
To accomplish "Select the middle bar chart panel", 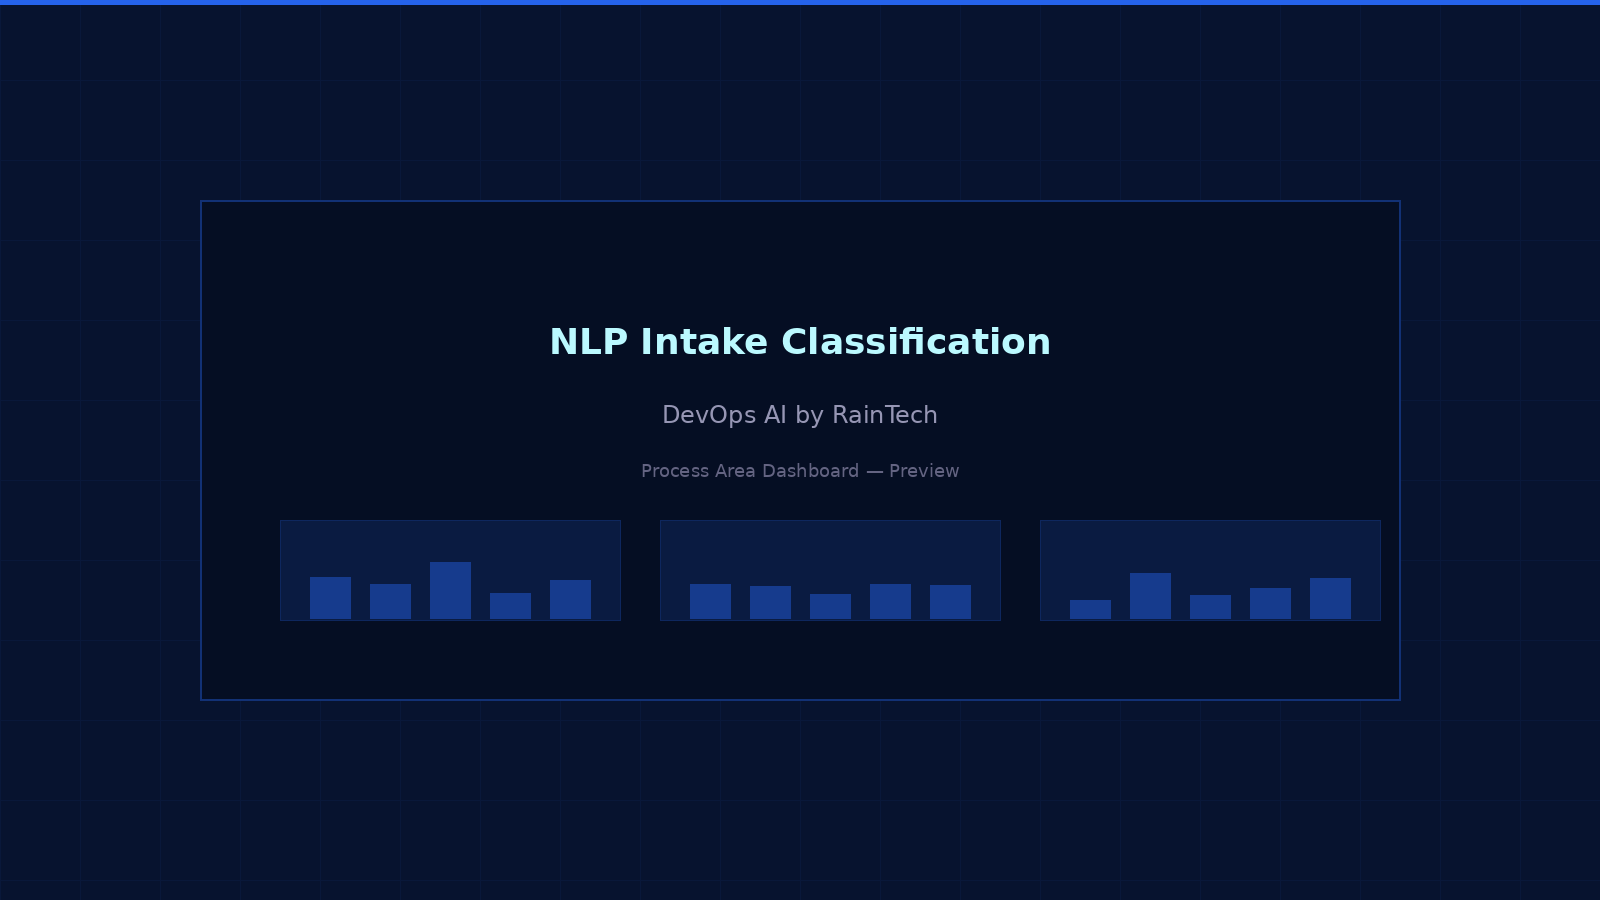I will (830, 570).
